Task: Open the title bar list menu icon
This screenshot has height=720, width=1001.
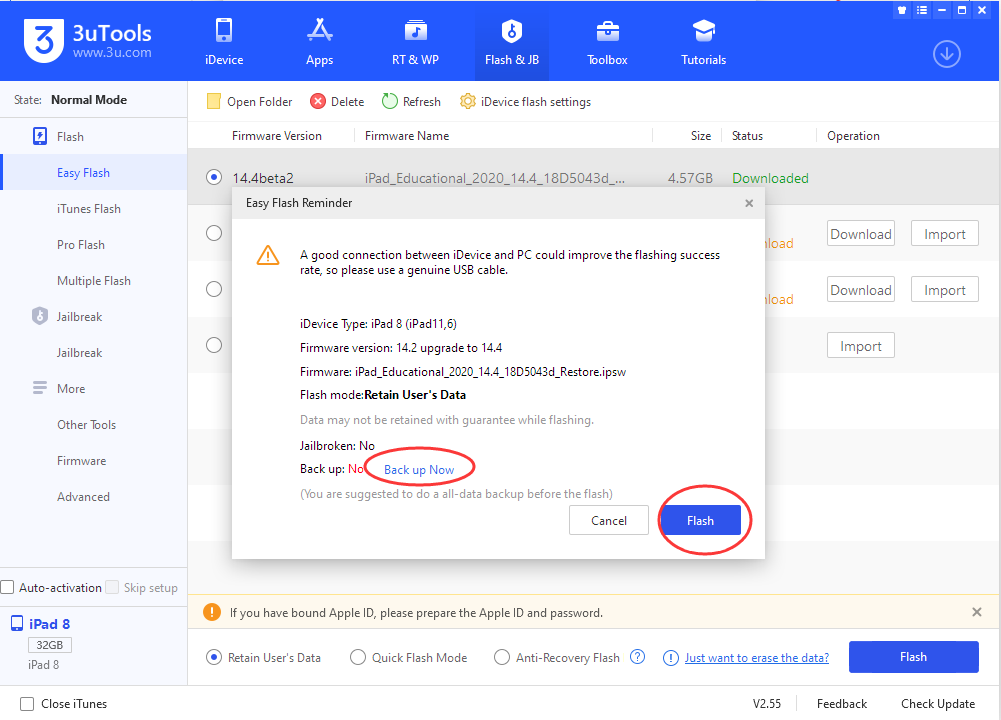Action: click(922, 10)
